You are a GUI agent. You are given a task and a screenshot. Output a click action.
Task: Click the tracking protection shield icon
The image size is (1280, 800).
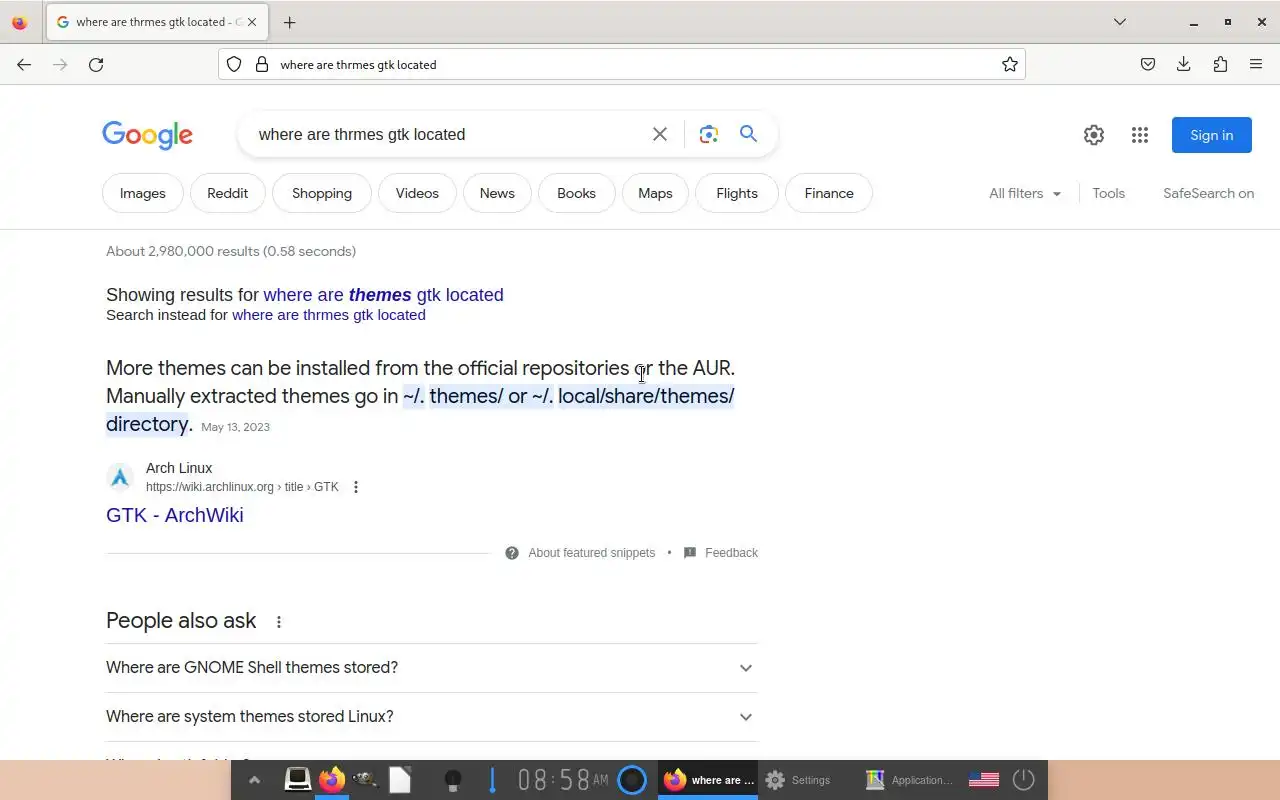pos(234,64)
